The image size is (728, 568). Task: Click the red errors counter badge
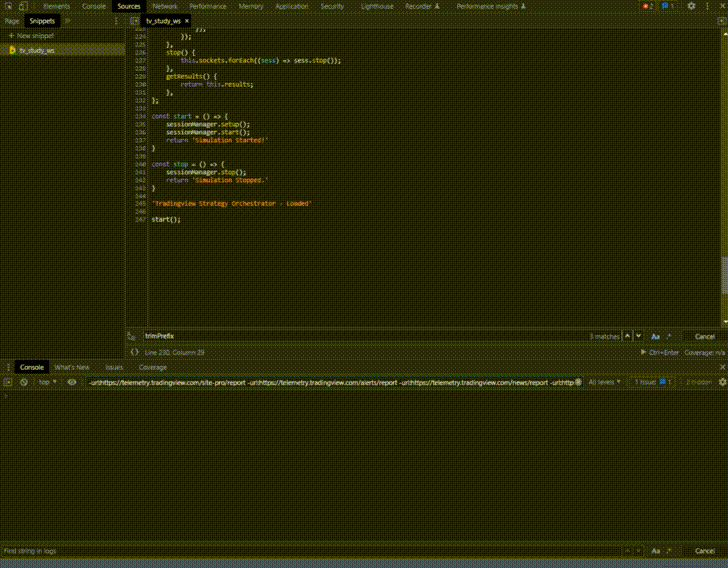647,7
